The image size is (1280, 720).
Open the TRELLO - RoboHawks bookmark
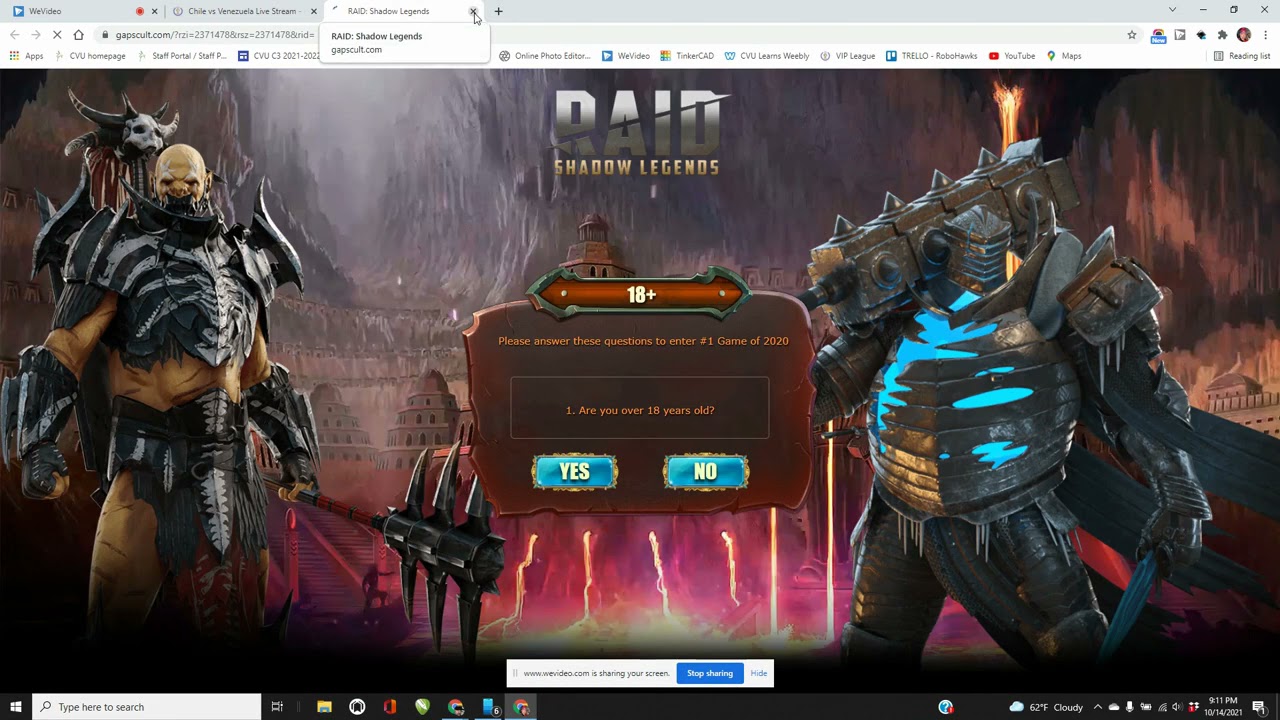pos(932,56)
